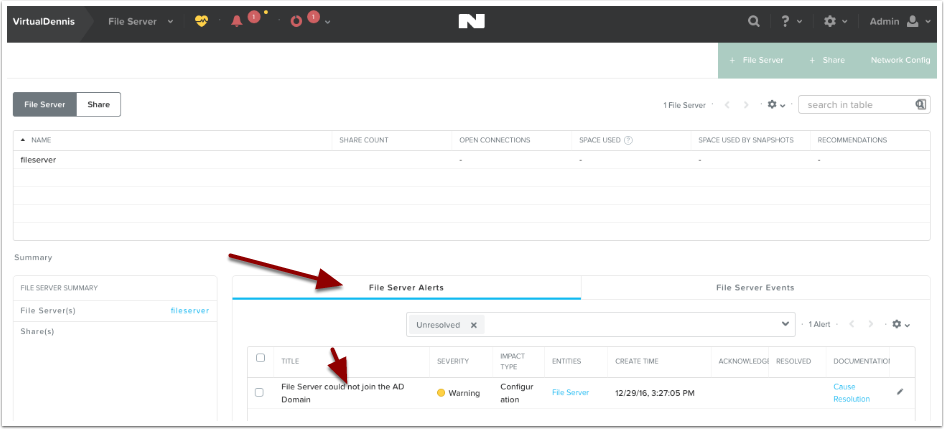Click the health heart icon in top bar
944x429 pixels.
(201, 21)
